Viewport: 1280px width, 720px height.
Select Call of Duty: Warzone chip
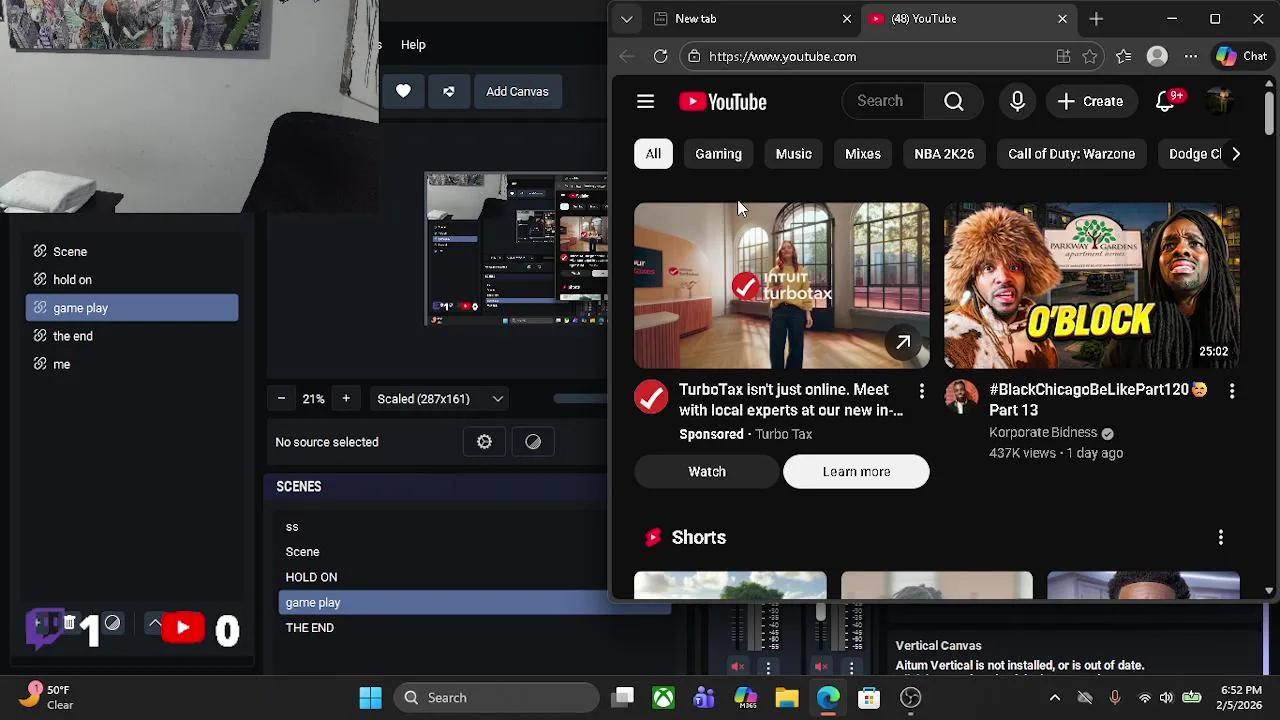click(x=1072, y=154)
